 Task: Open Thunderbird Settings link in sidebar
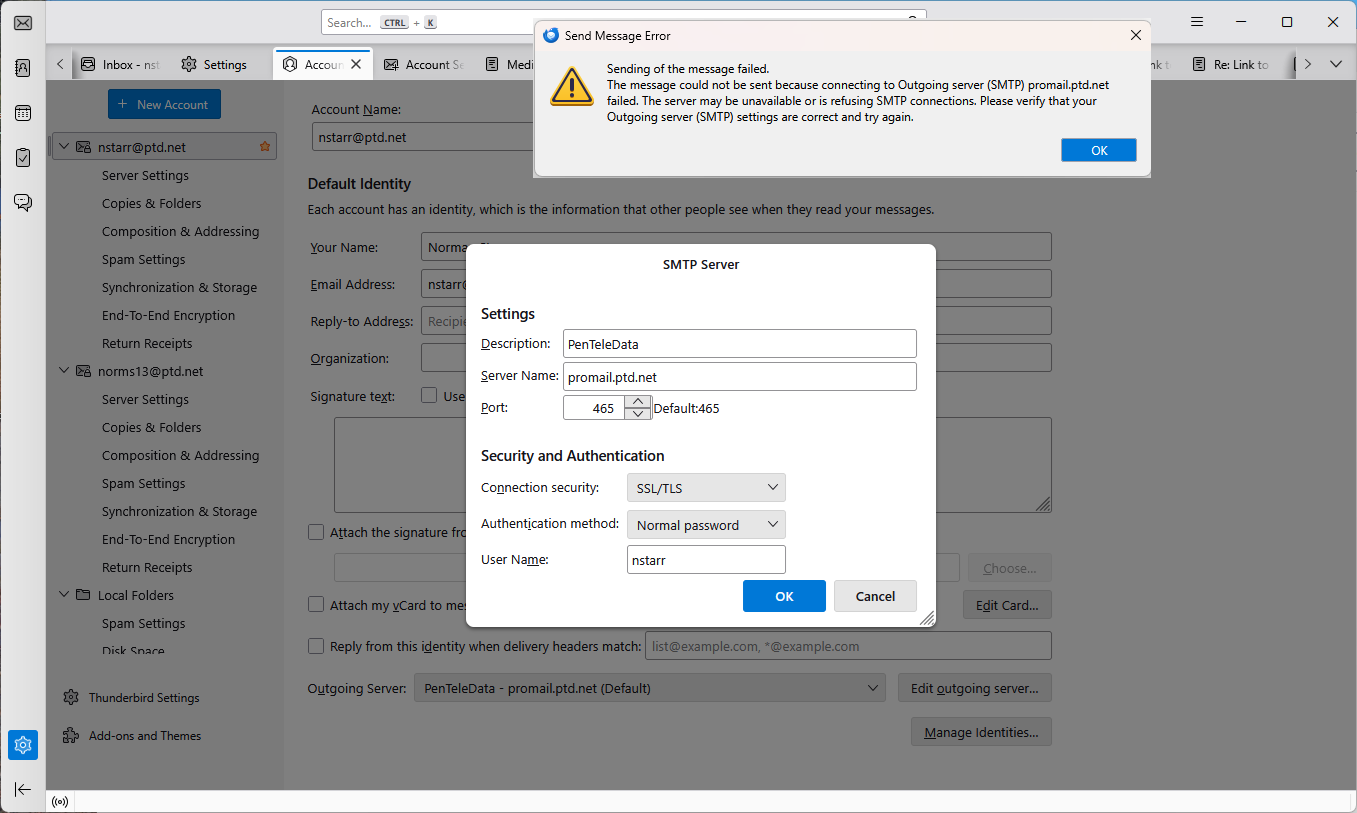coord(144,698)
